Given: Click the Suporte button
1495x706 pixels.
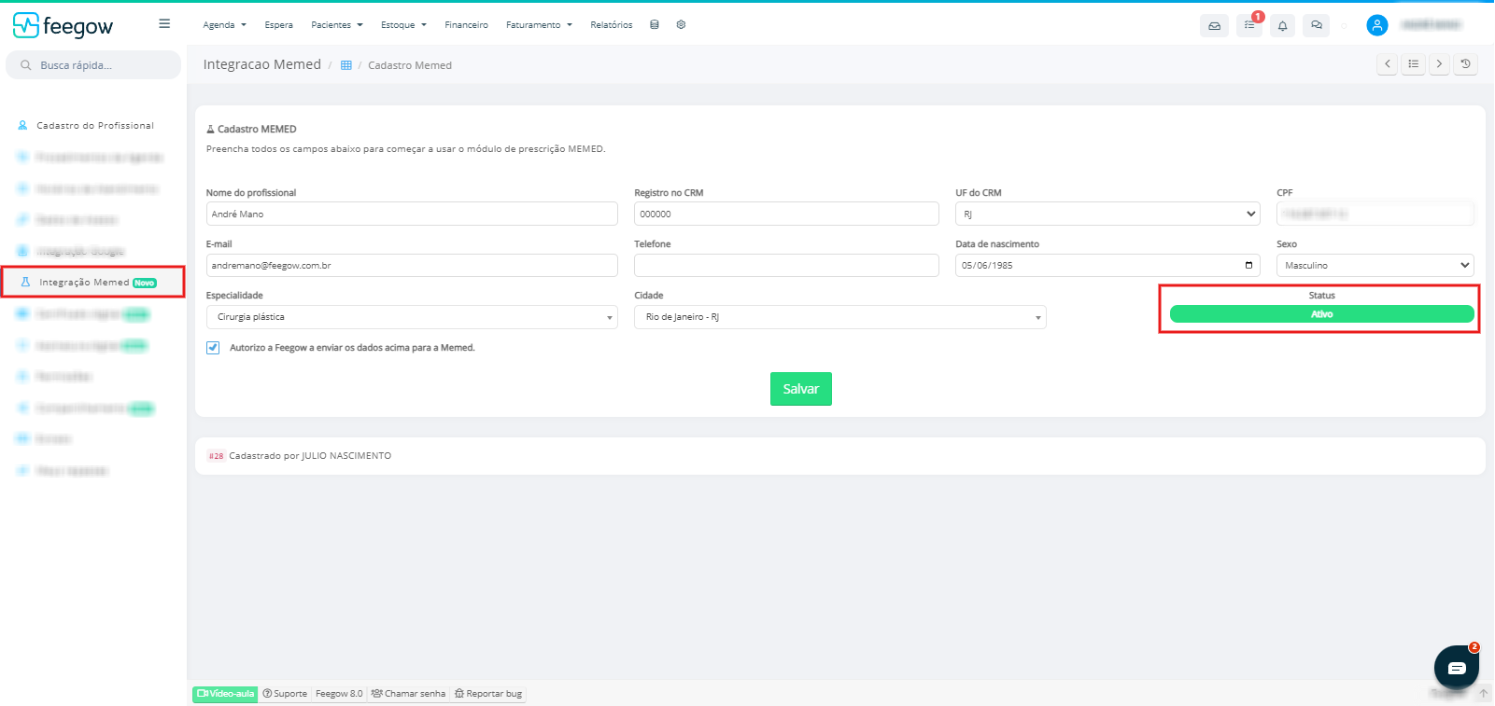Looking at the screenshot, I should pyautogui.click(x=285, y=693).
